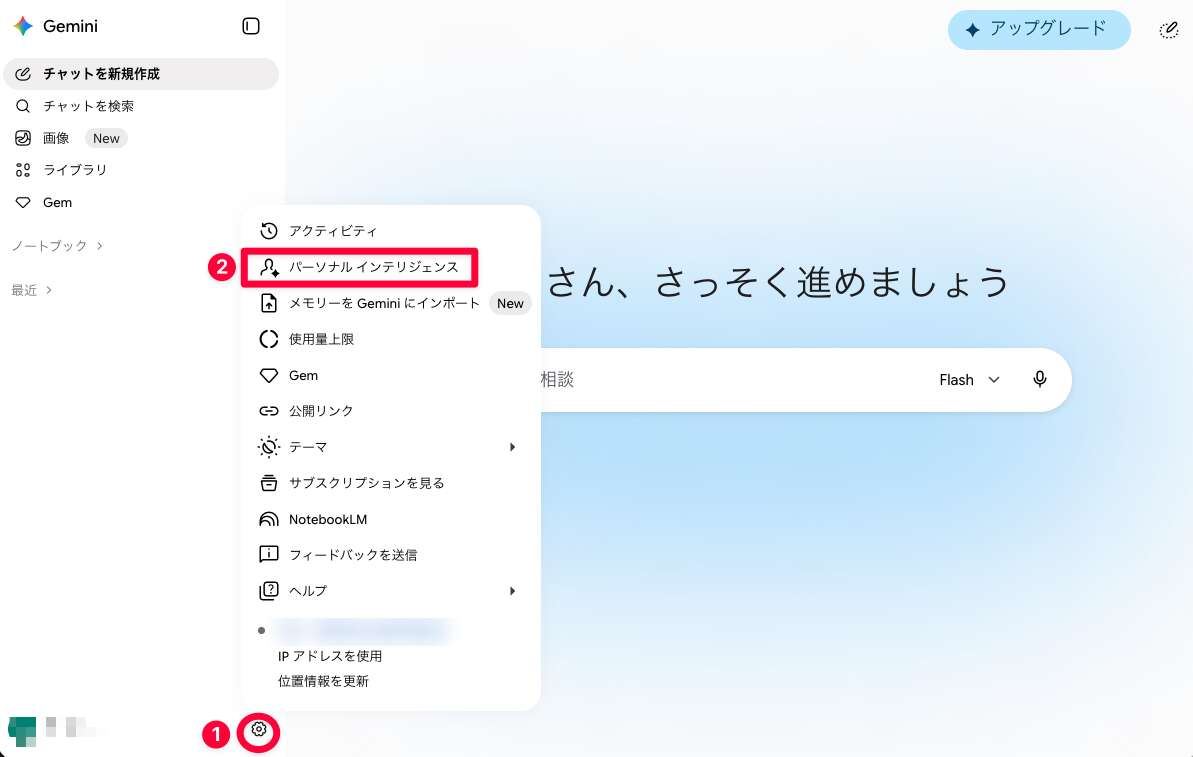Viewport: 1193px width, 757px height.
Task: Open ライブラリ in the sidebar
Action: click(x=141, y=170)
